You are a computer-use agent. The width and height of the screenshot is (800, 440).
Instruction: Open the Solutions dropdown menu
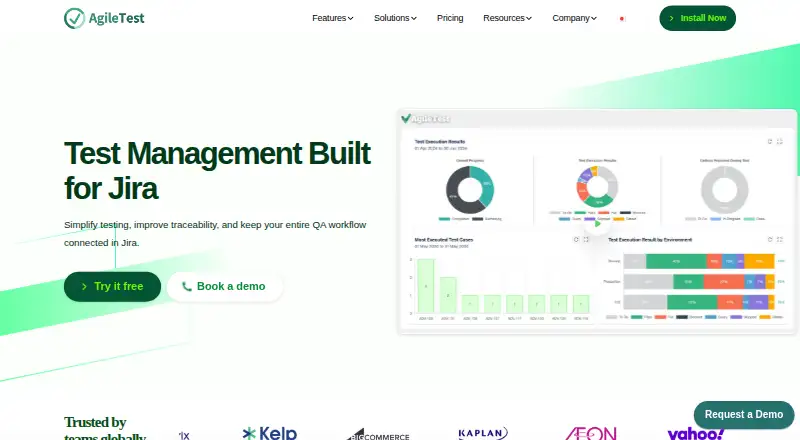click(395, 18)
